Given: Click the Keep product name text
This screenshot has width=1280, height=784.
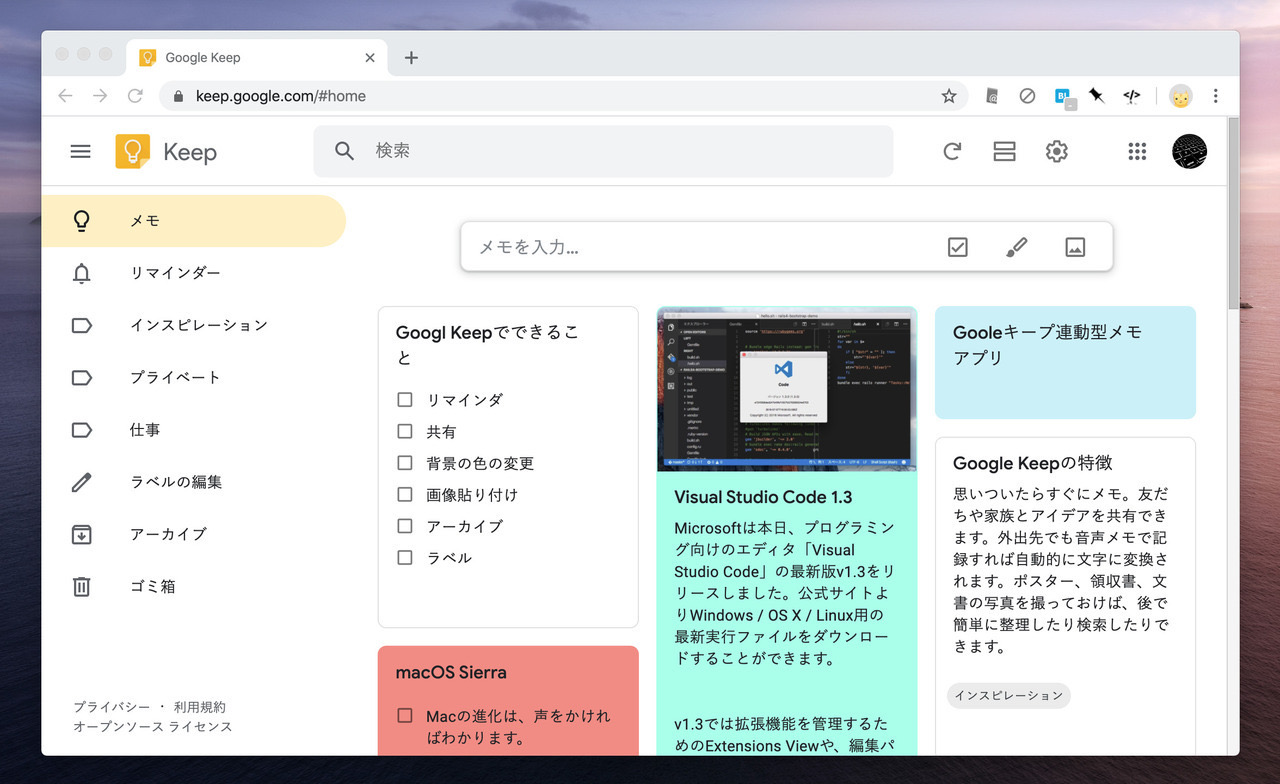Looking at the screenshot, I should point(190,152).
